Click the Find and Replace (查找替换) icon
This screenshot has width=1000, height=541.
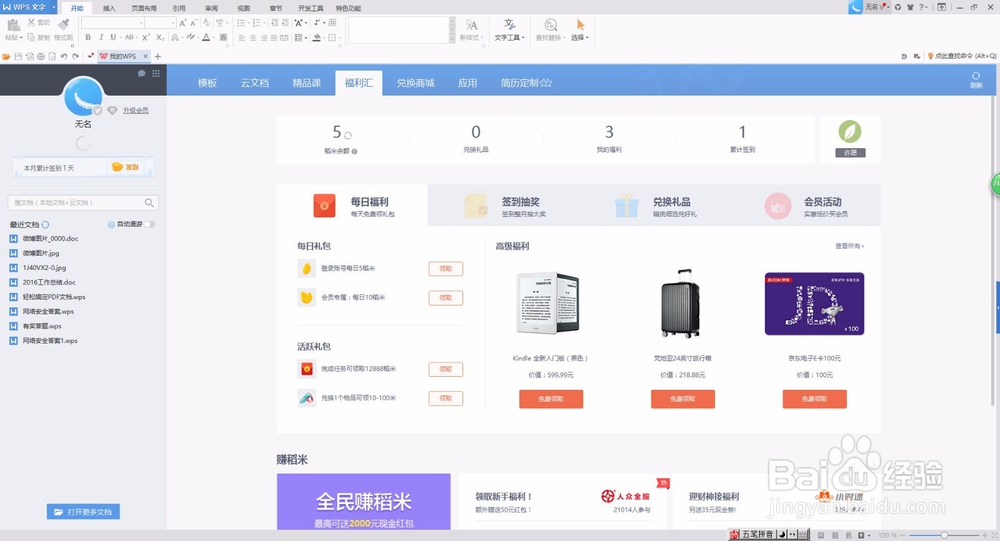pyautogui.click(x=550, y=24)
